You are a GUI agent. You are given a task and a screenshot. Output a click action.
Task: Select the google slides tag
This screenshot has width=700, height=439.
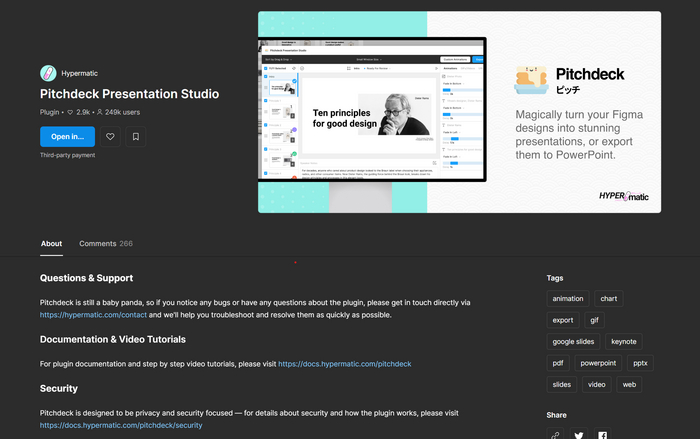click(x=573, y=342)
